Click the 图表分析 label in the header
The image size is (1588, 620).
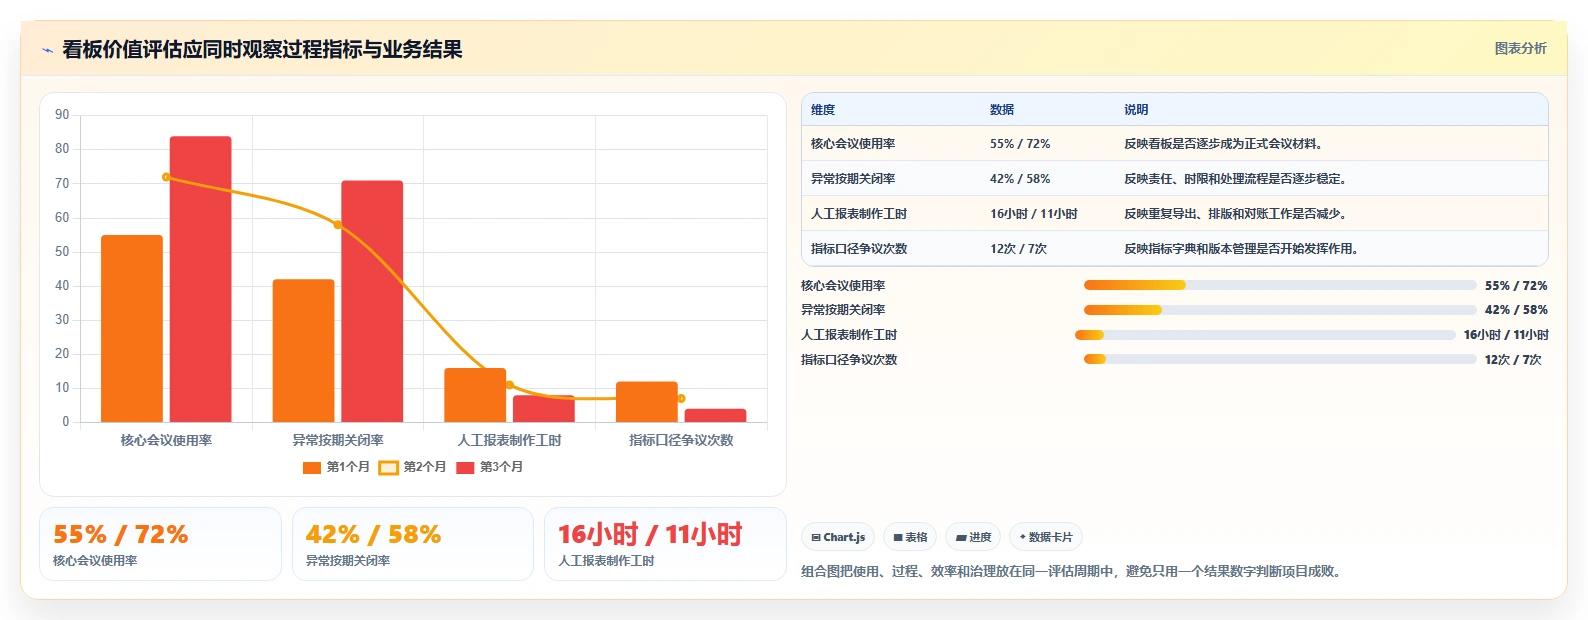[1520, 48]
